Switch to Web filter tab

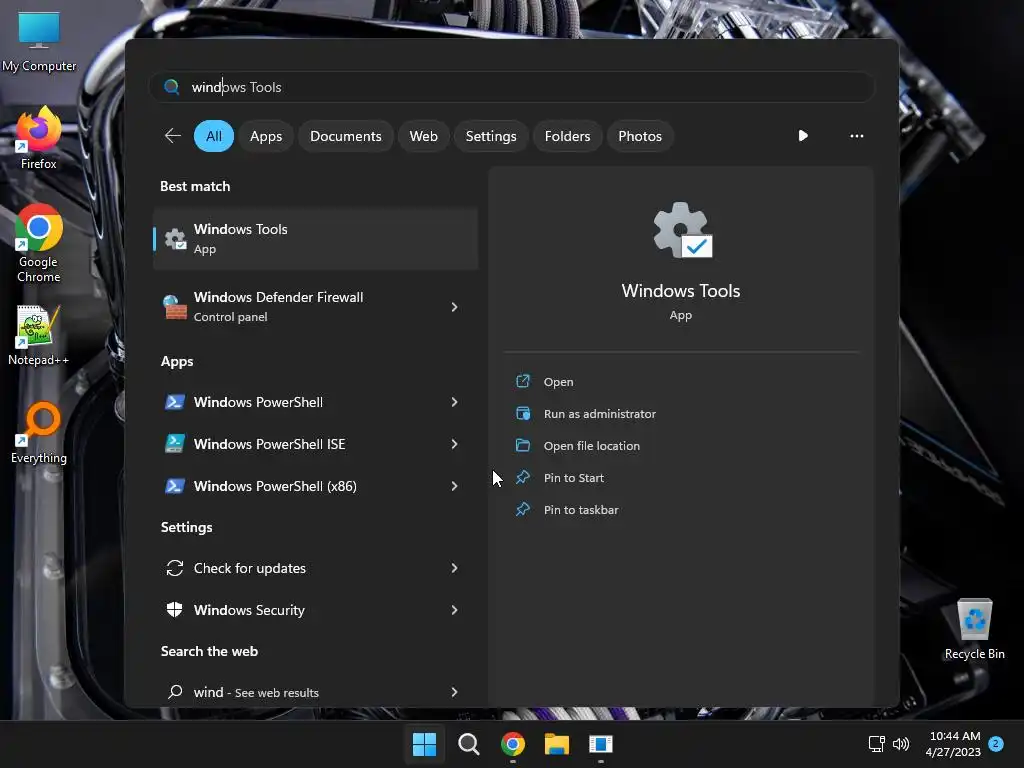[x=423, y=136]
